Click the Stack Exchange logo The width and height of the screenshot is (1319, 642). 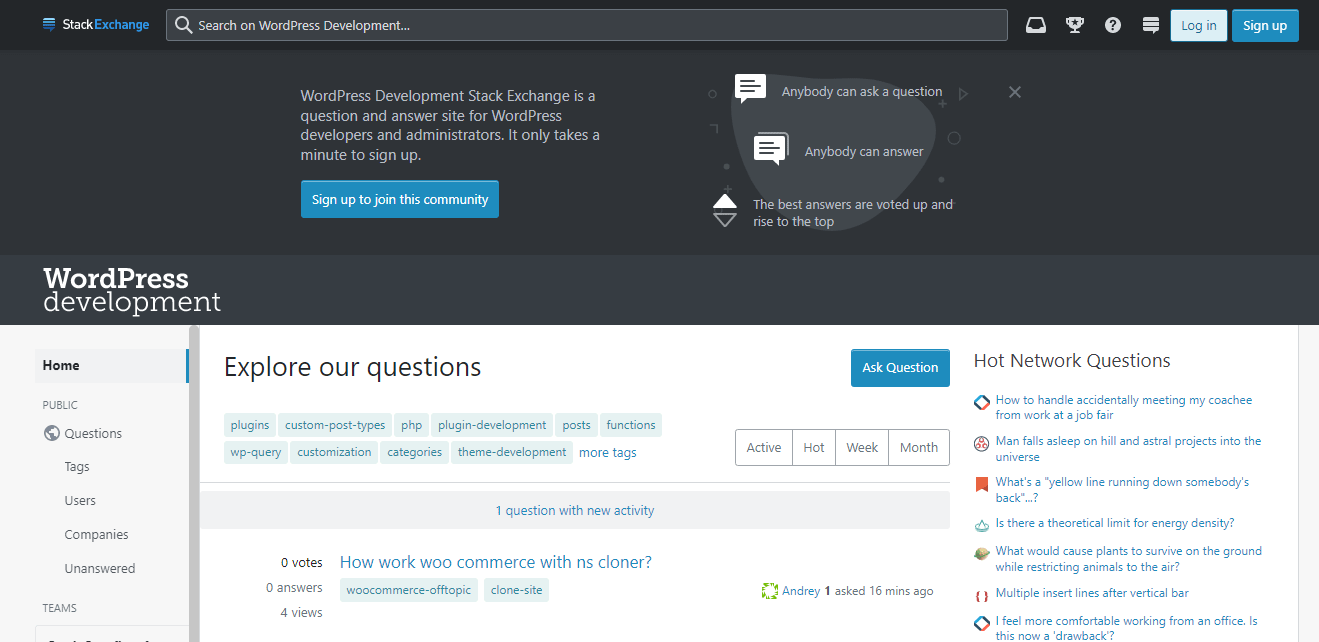pyautogui.click(x=95, y=24)
